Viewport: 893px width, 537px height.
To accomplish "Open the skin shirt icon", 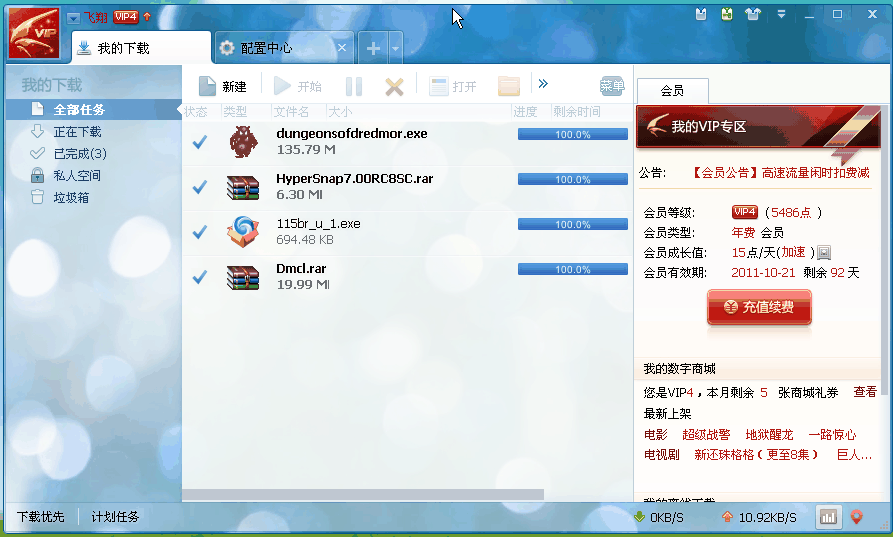I will tap(753, 14).
